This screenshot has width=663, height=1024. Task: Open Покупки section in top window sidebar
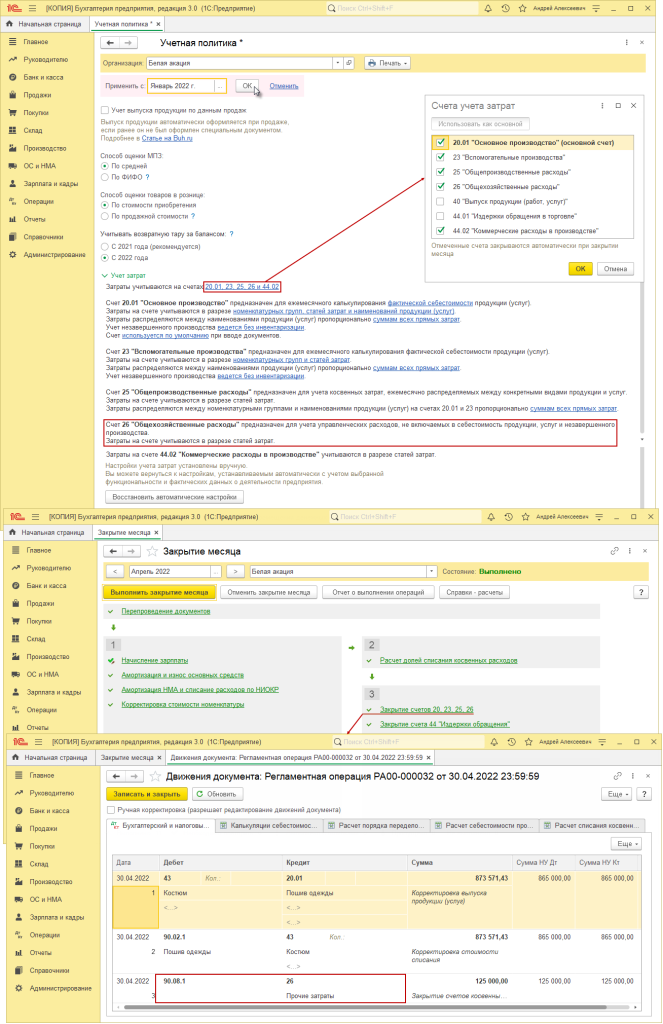(36, 112)
